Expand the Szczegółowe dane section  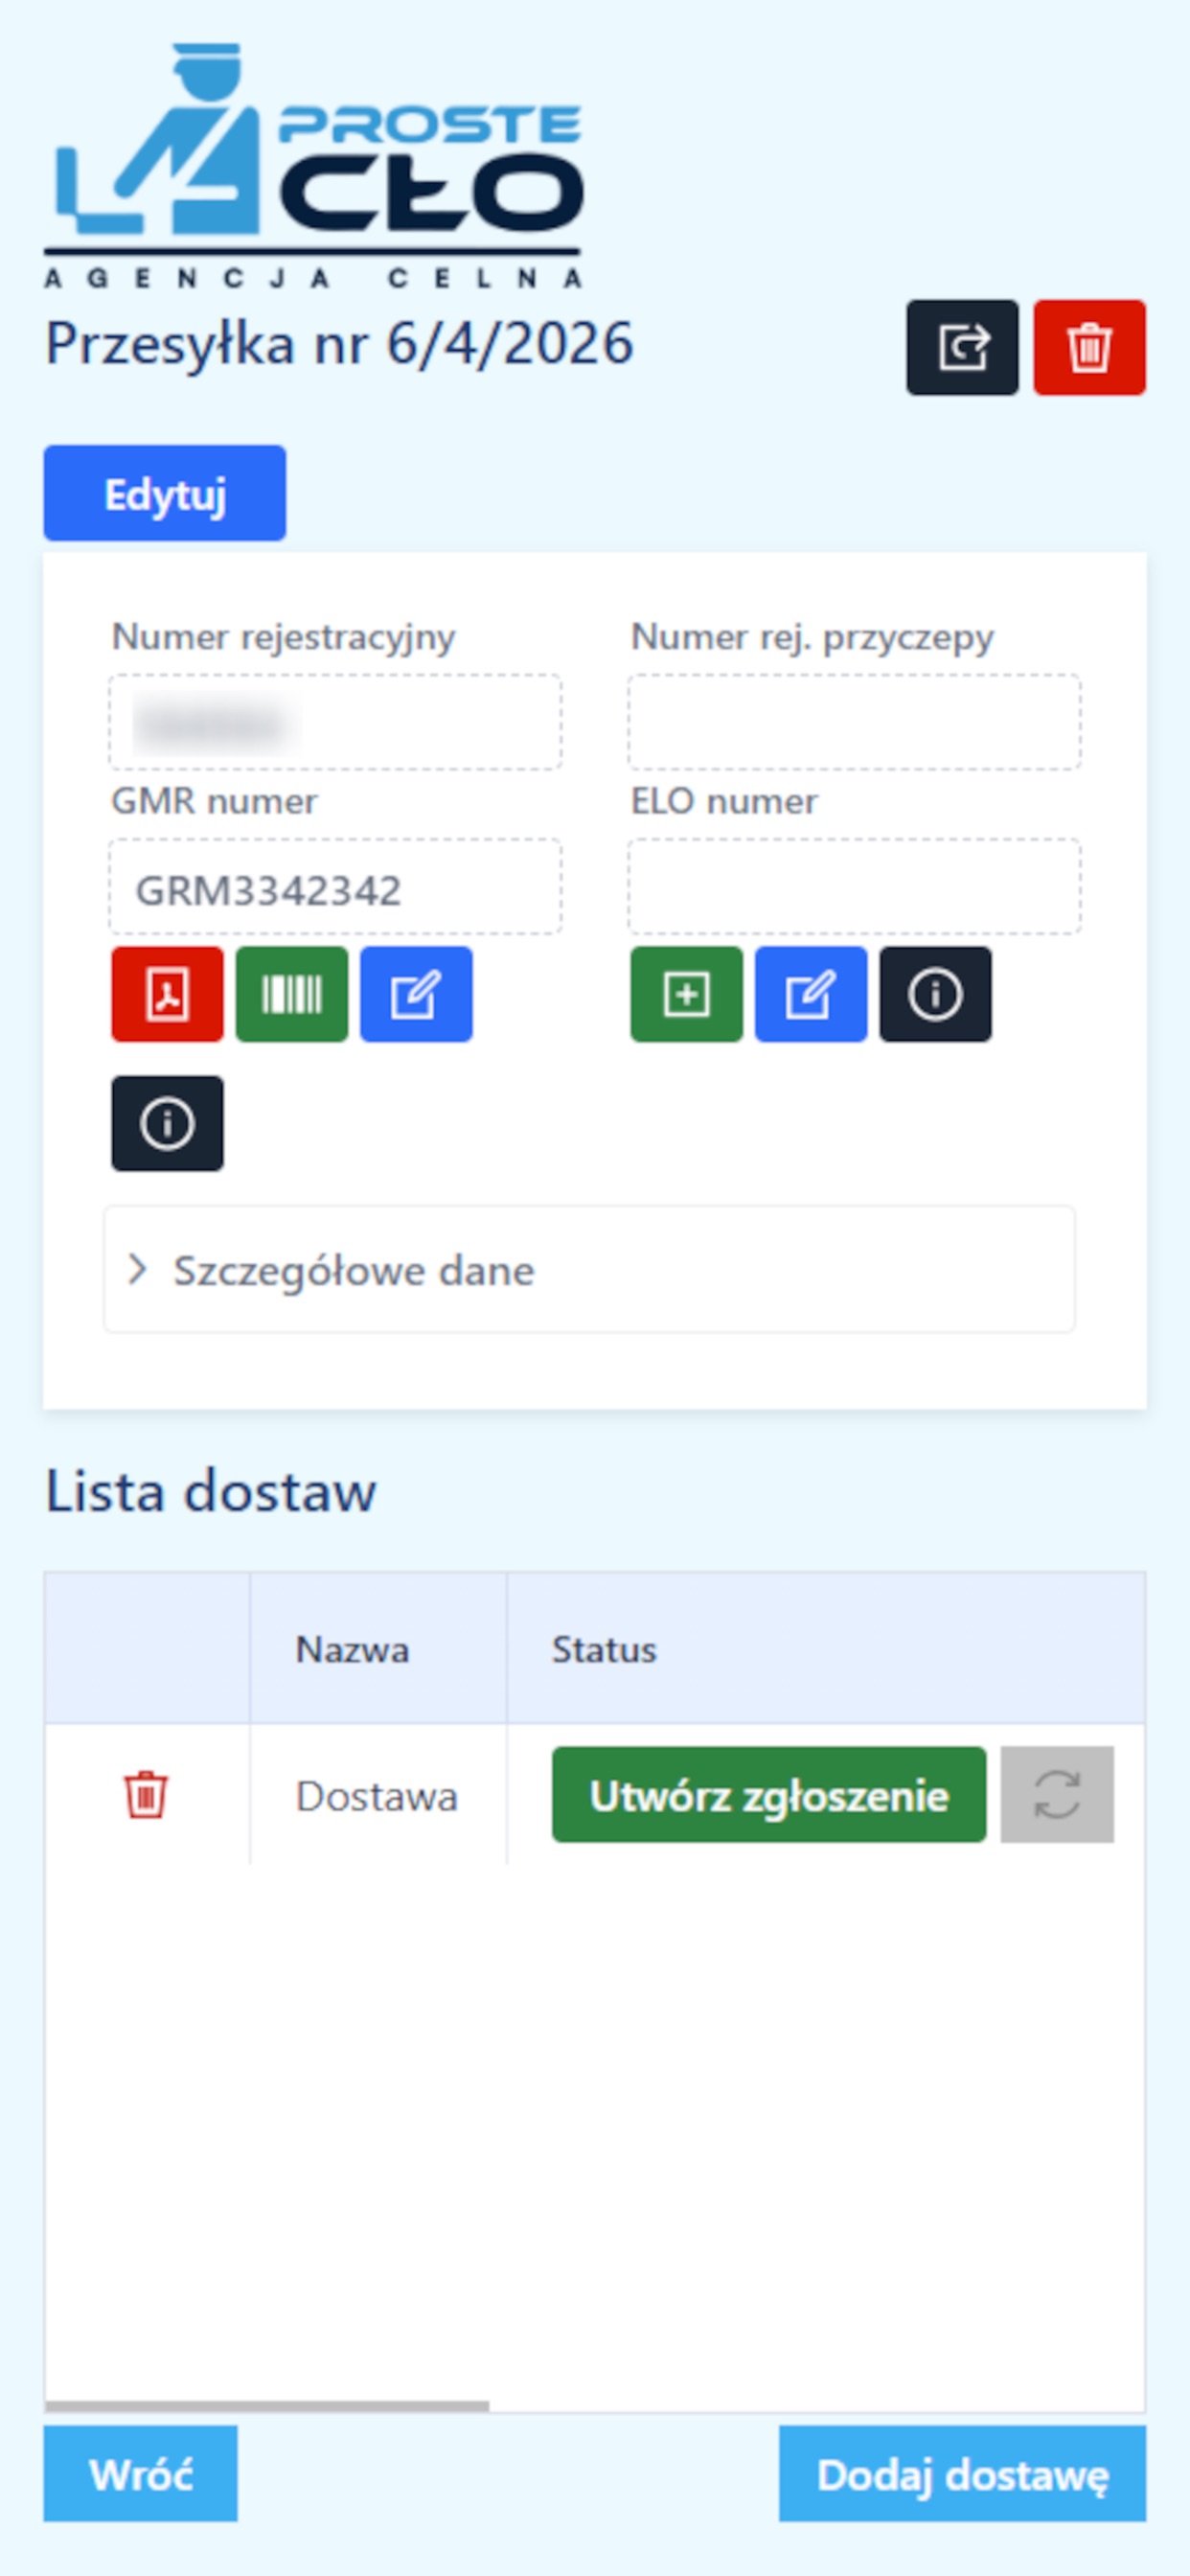point(589,1269)
